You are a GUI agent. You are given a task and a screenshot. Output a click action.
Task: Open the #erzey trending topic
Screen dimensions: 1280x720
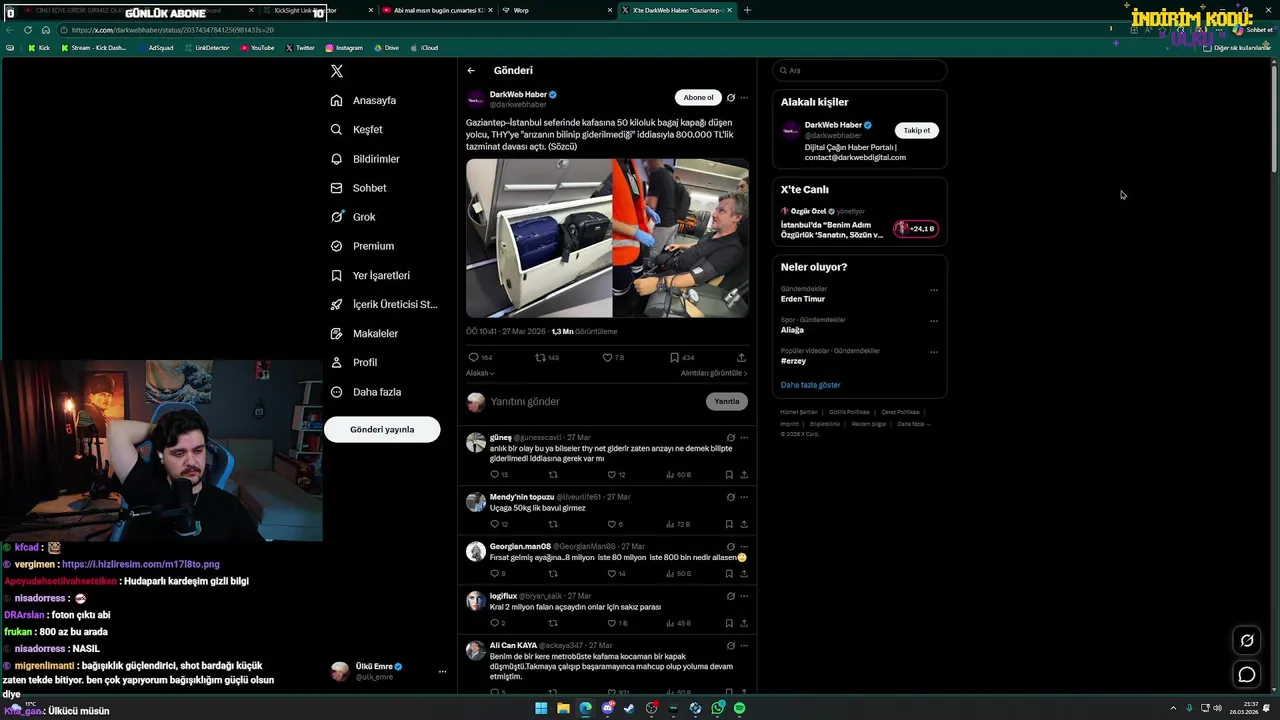(793, 361)
